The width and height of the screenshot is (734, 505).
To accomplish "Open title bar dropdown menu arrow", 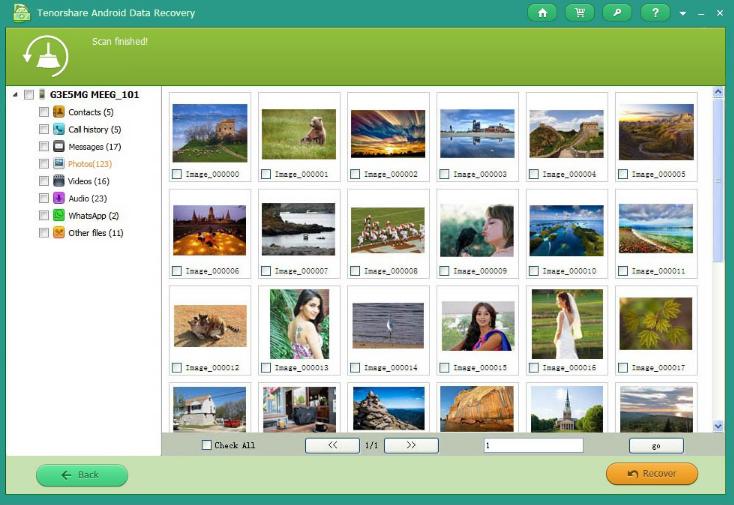I will (x=683, y=14).
